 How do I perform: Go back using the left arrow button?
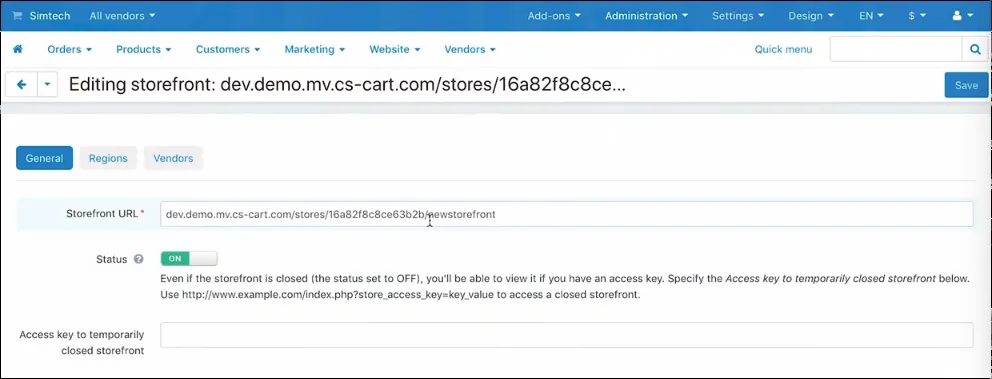tap(21, 85)
